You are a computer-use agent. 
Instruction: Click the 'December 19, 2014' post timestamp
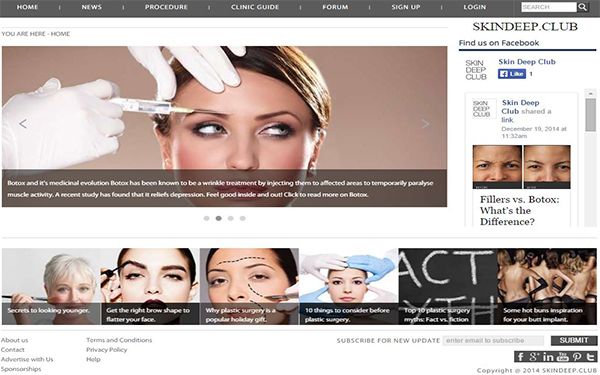pos(534,132)
